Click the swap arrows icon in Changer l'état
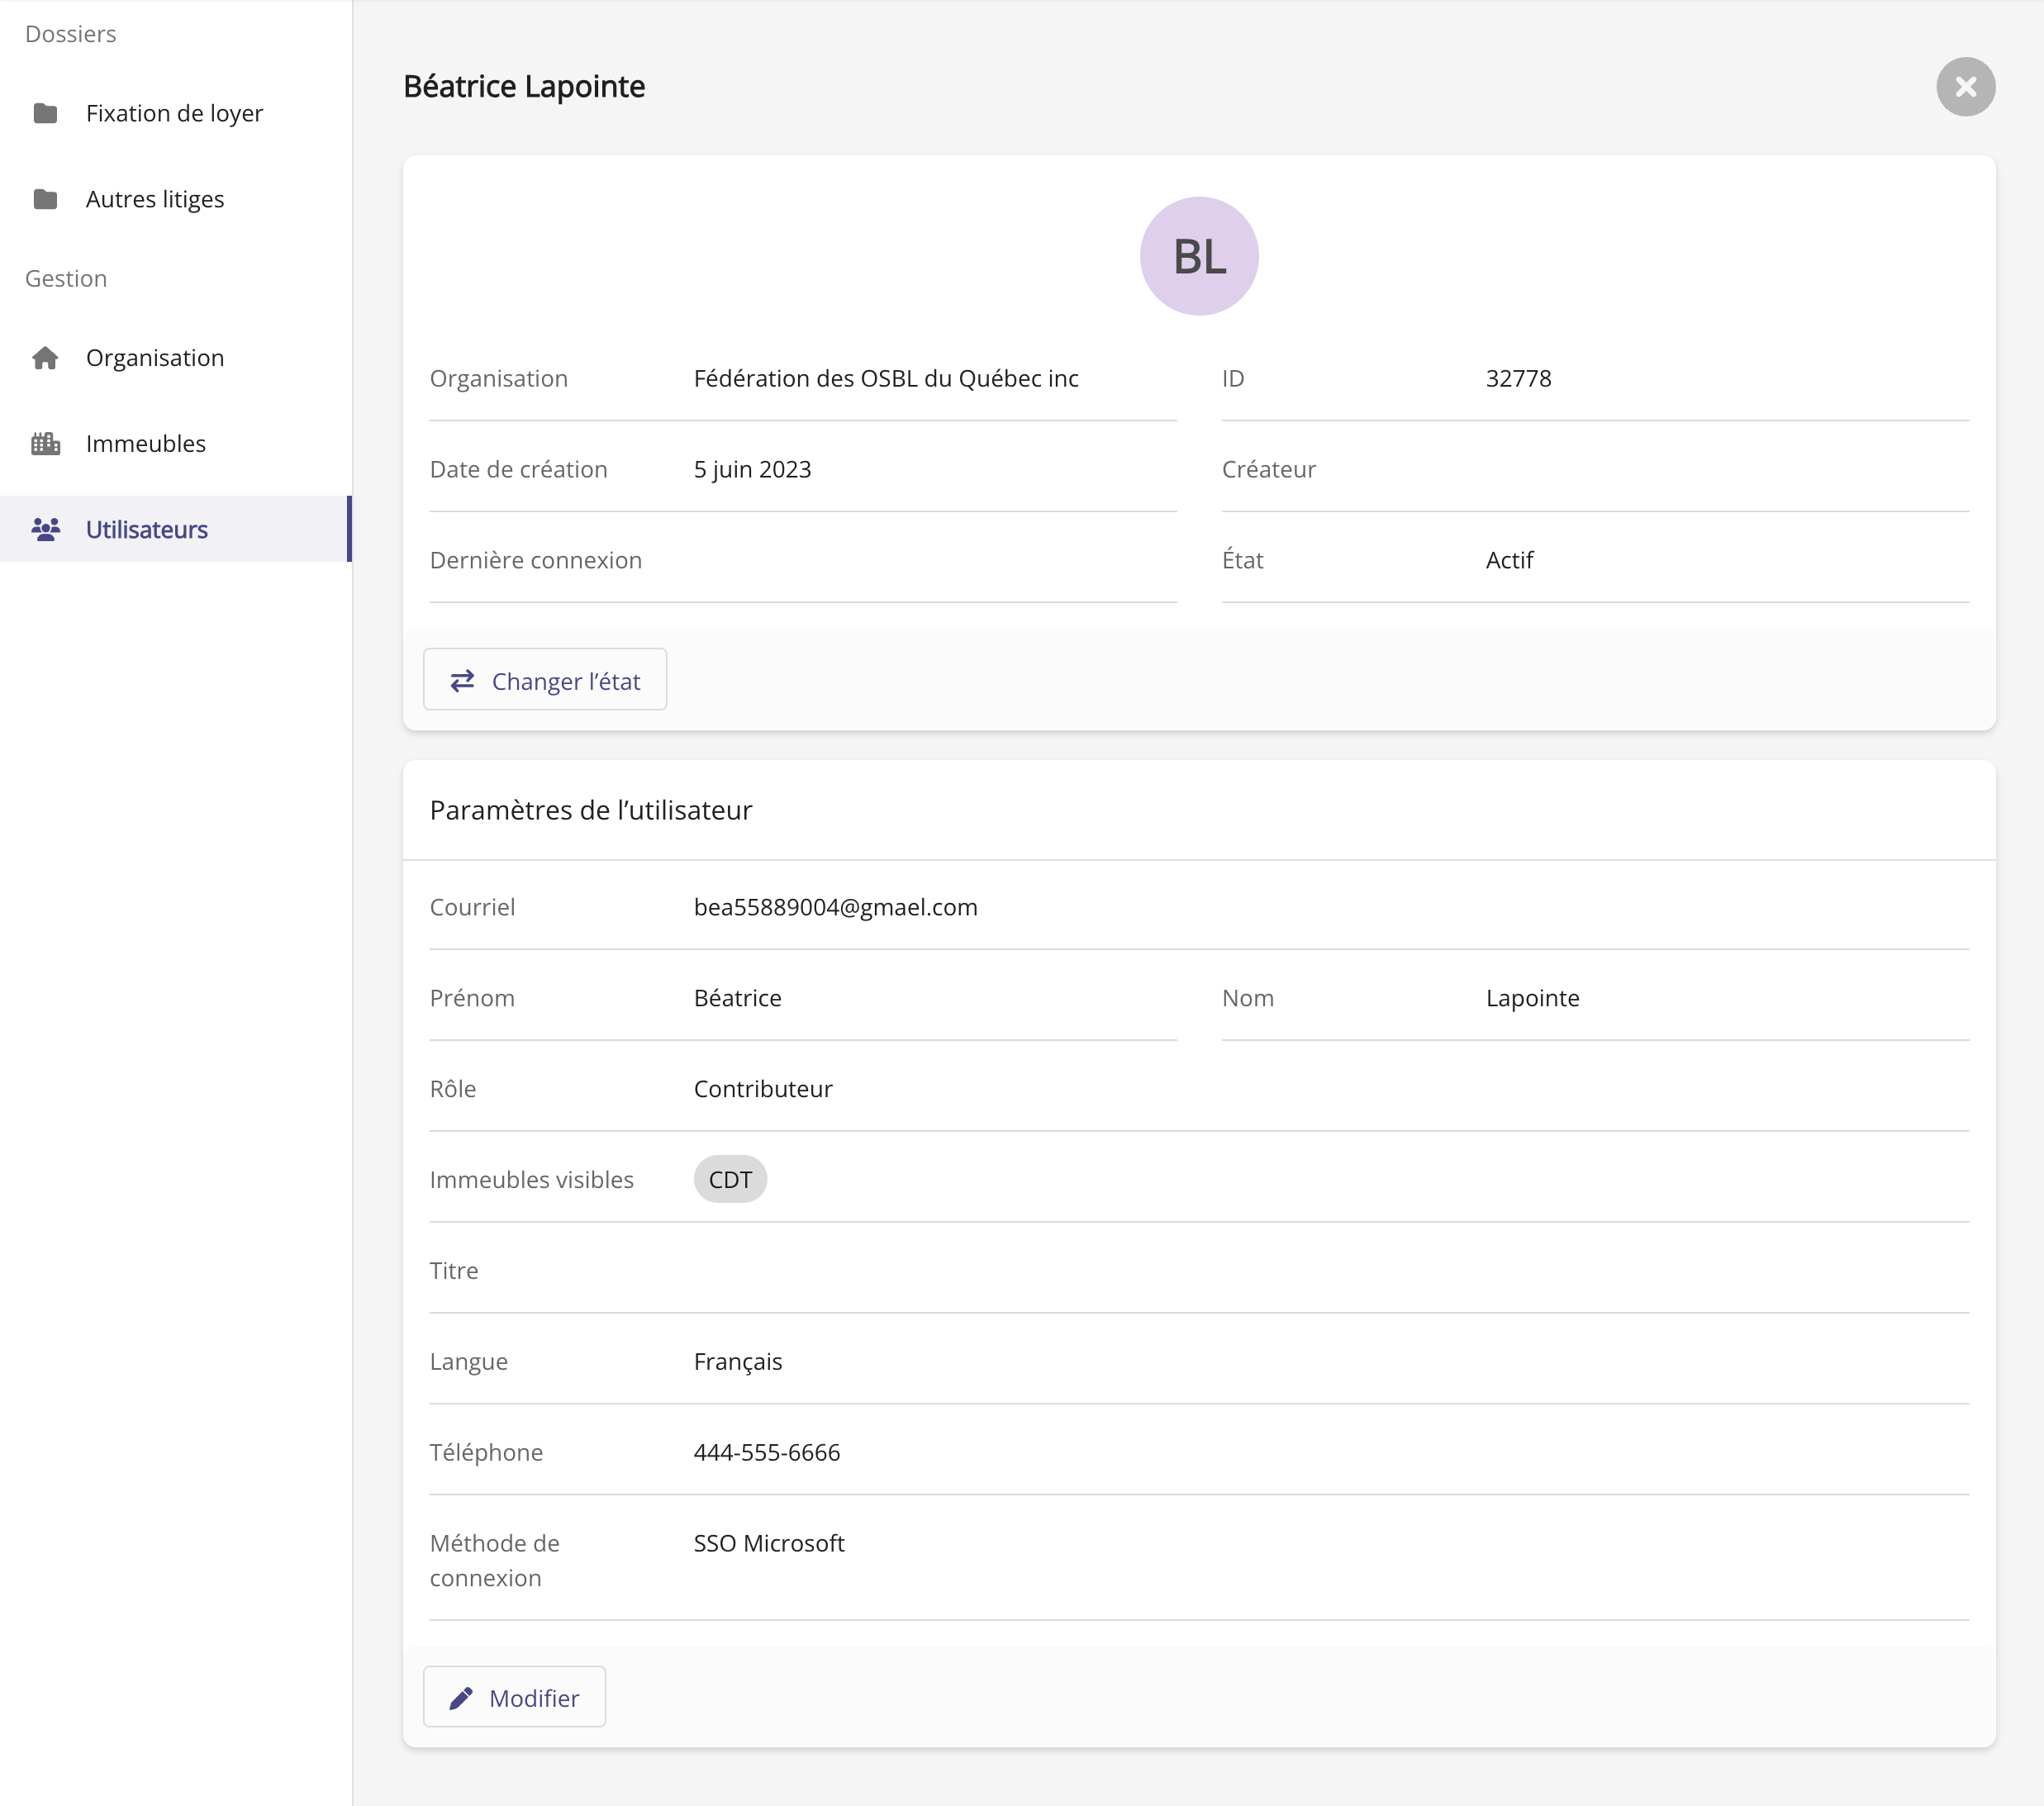This screenshot has width=2044, height=1806. coord(462,681)
